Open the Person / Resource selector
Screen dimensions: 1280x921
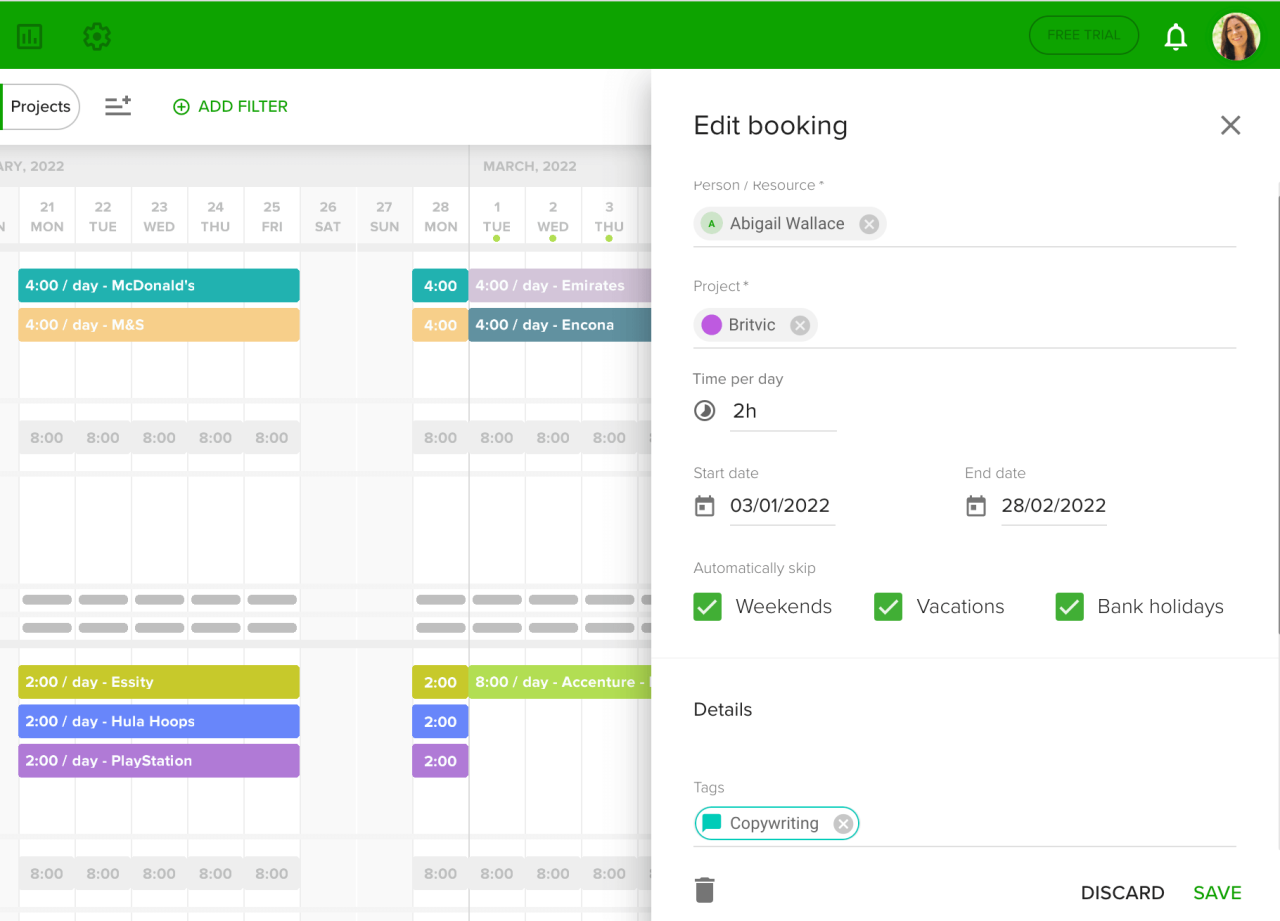(789, 223)
